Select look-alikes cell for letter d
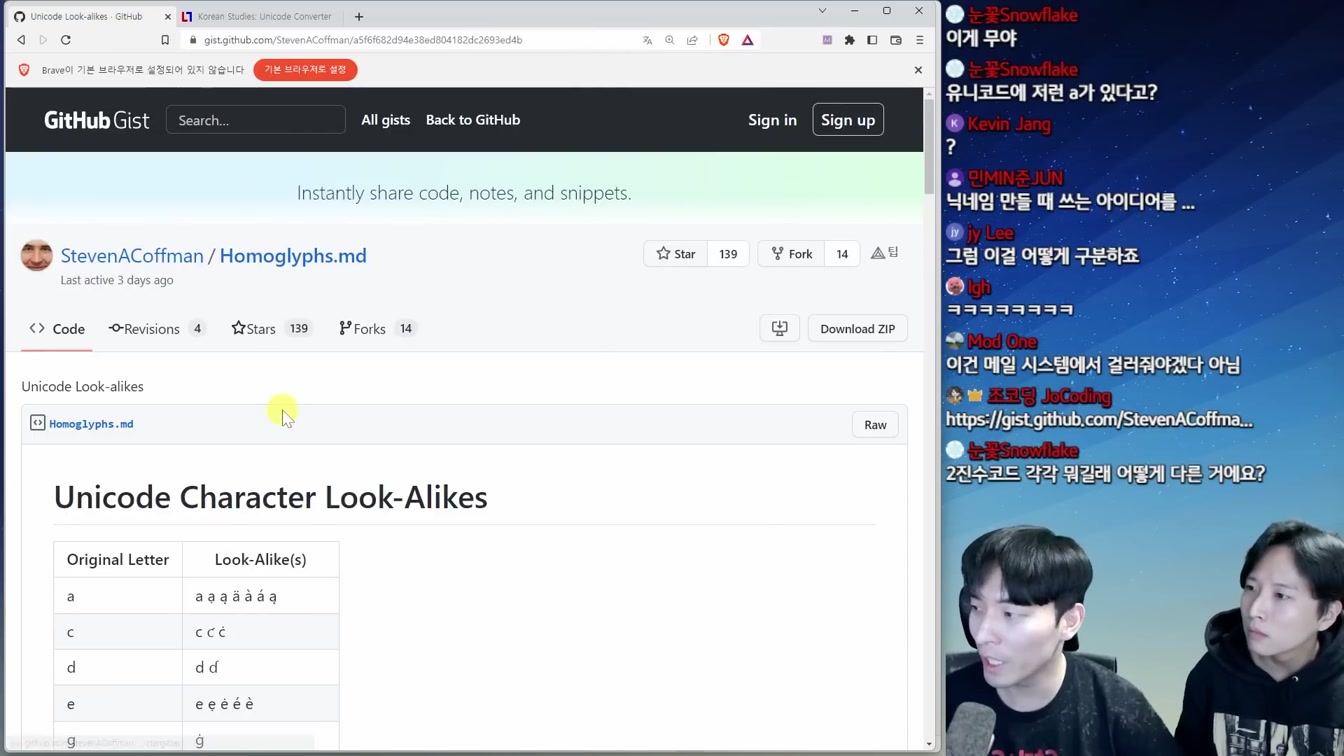The image size is (1344, 756). click(261, 668)
